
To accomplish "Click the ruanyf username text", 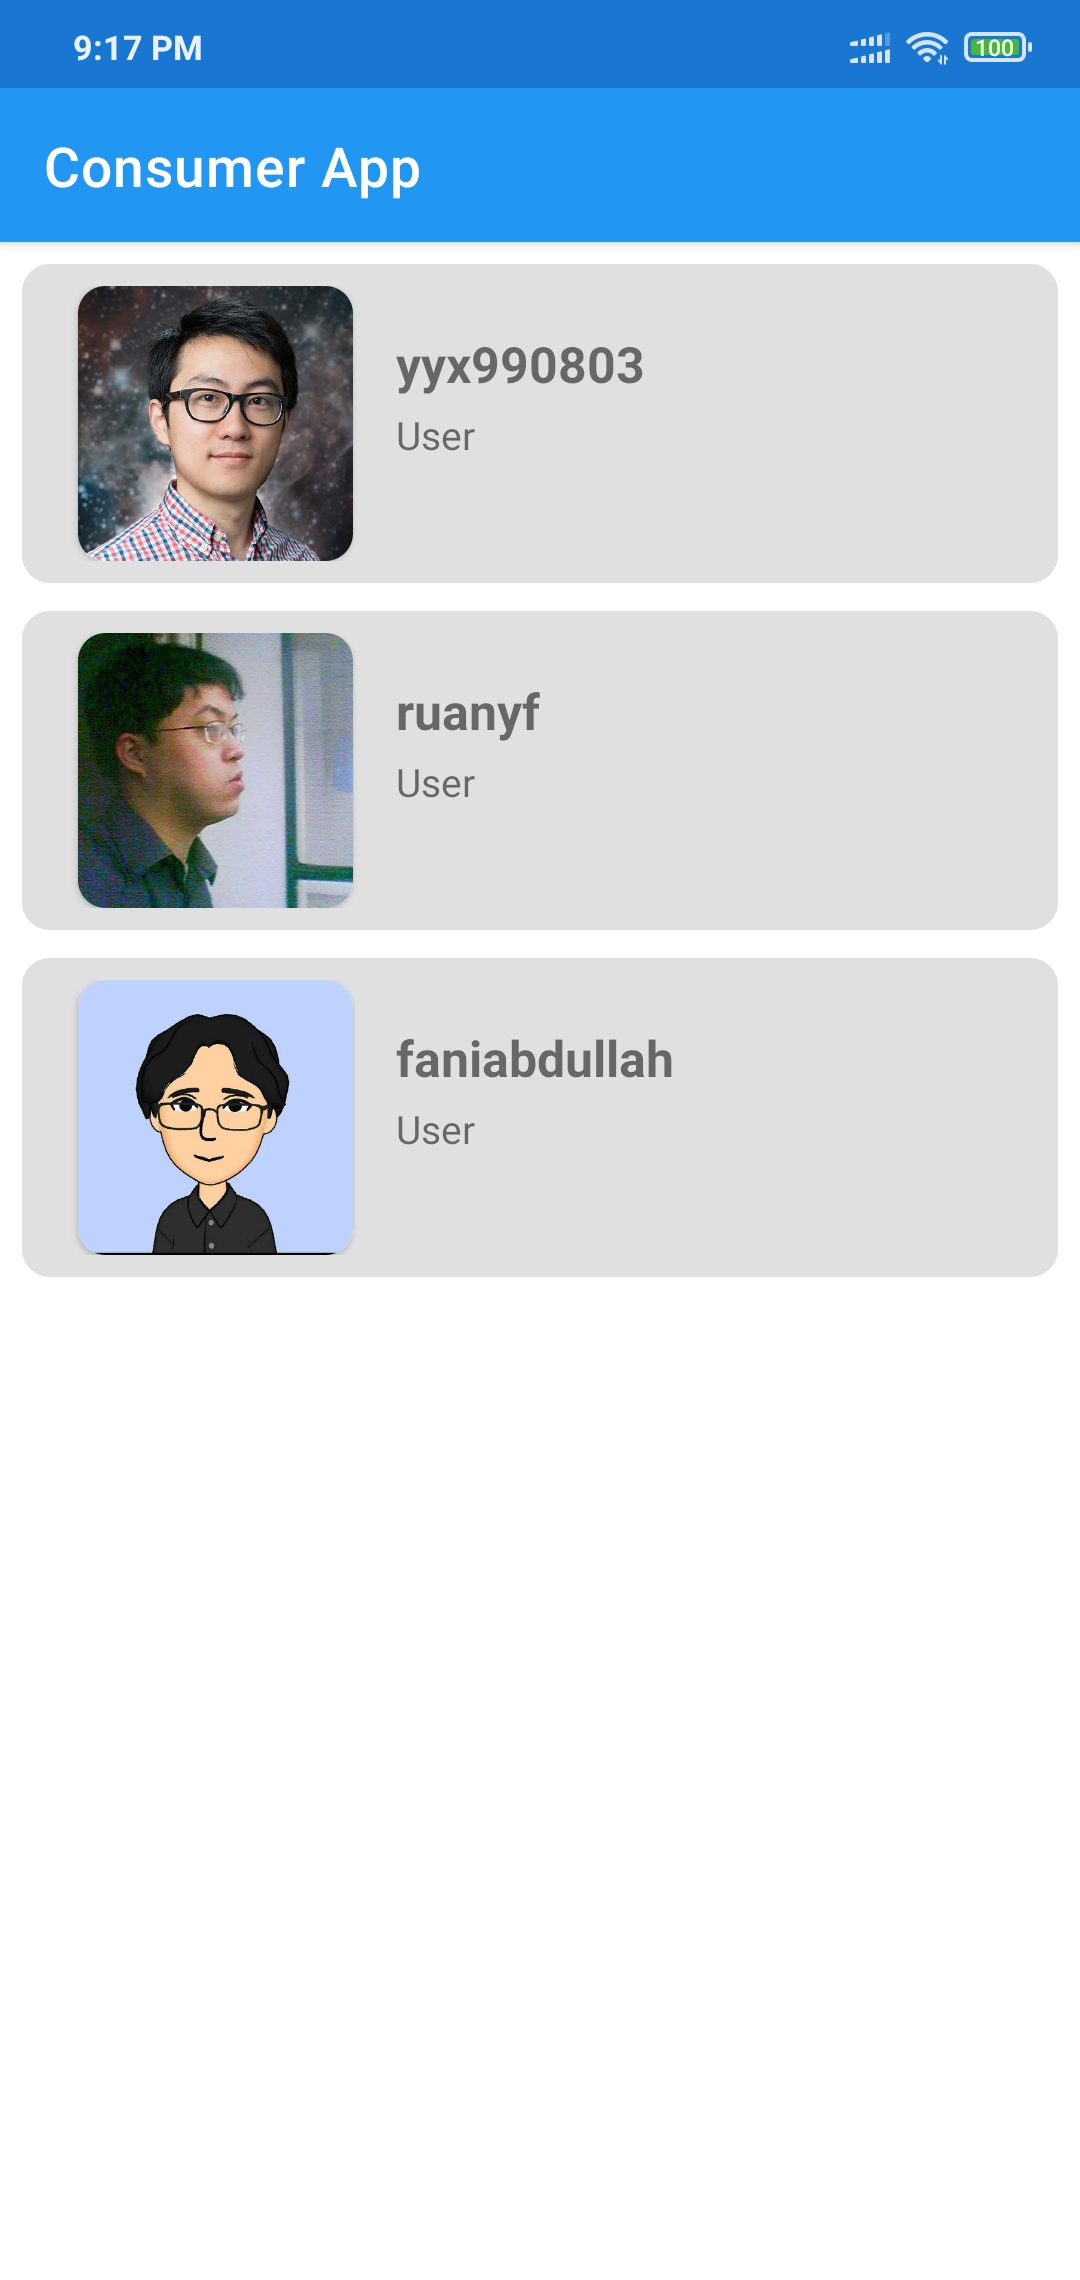I will coord(468,713).
